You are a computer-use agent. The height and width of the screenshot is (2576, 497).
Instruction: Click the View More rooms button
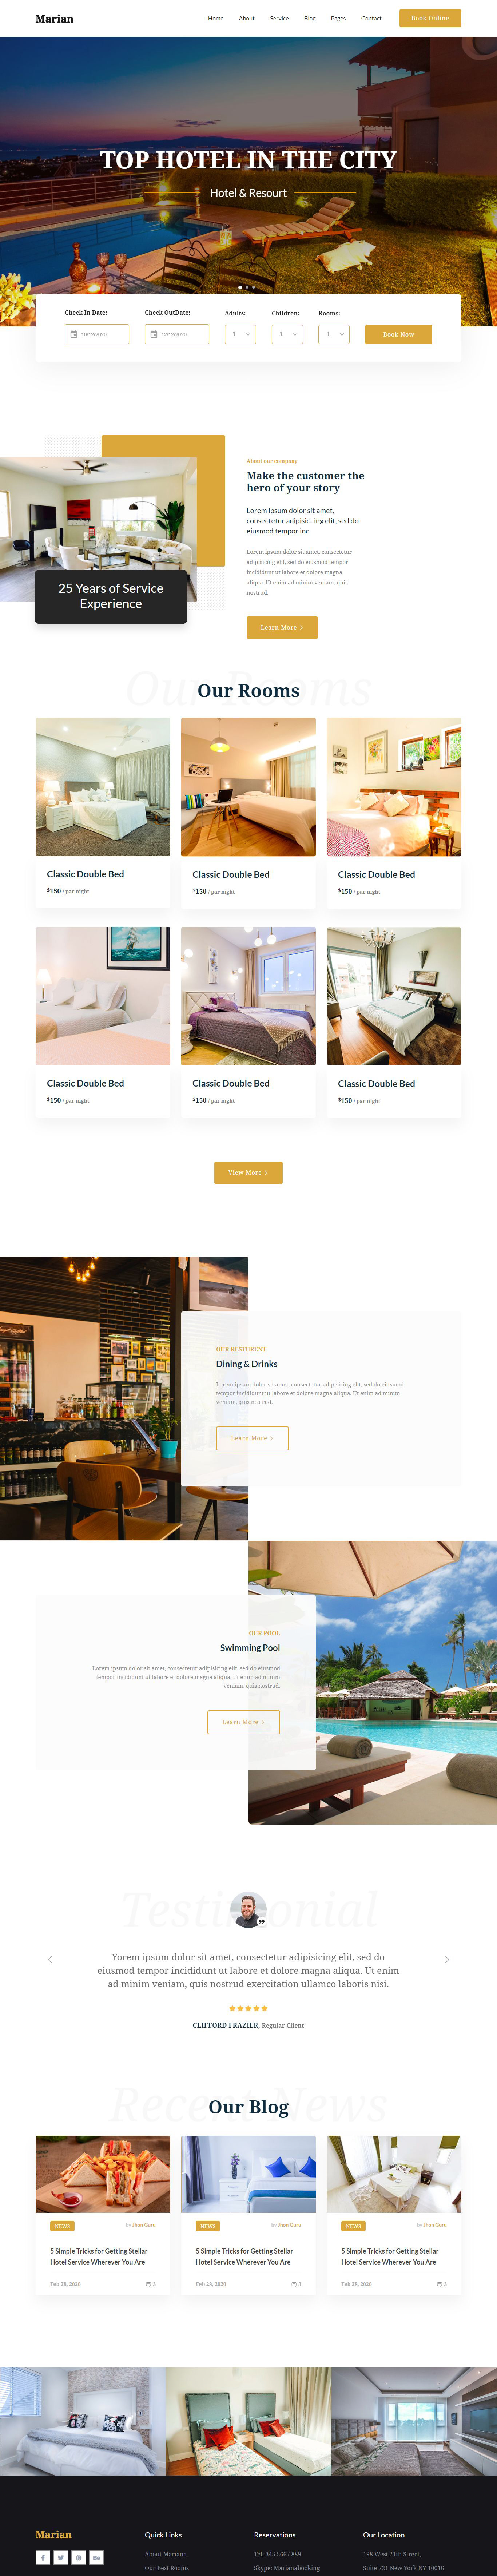248,1172
